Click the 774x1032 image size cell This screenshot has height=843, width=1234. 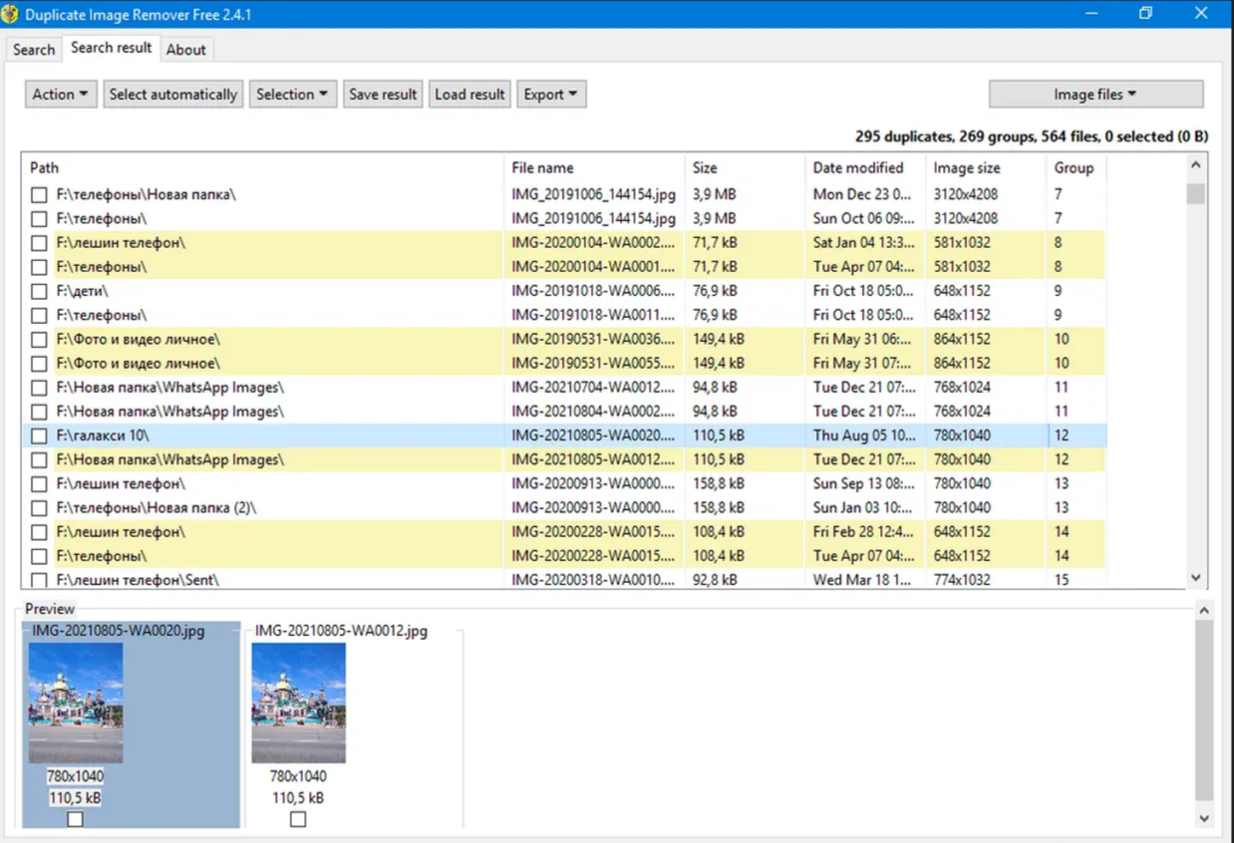click(x=962, y=580)
